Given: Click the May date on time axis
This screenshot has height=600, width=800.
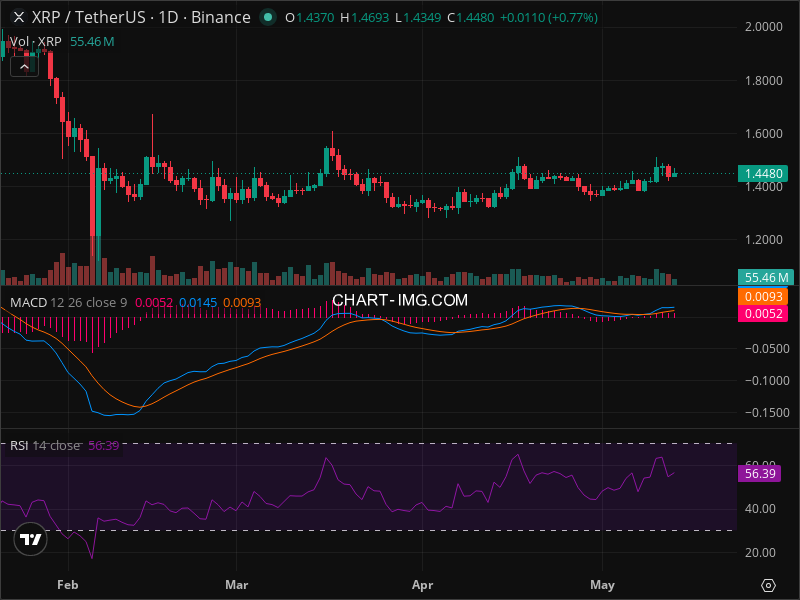Looking at the screenshot, I should (x=602, y=585).
